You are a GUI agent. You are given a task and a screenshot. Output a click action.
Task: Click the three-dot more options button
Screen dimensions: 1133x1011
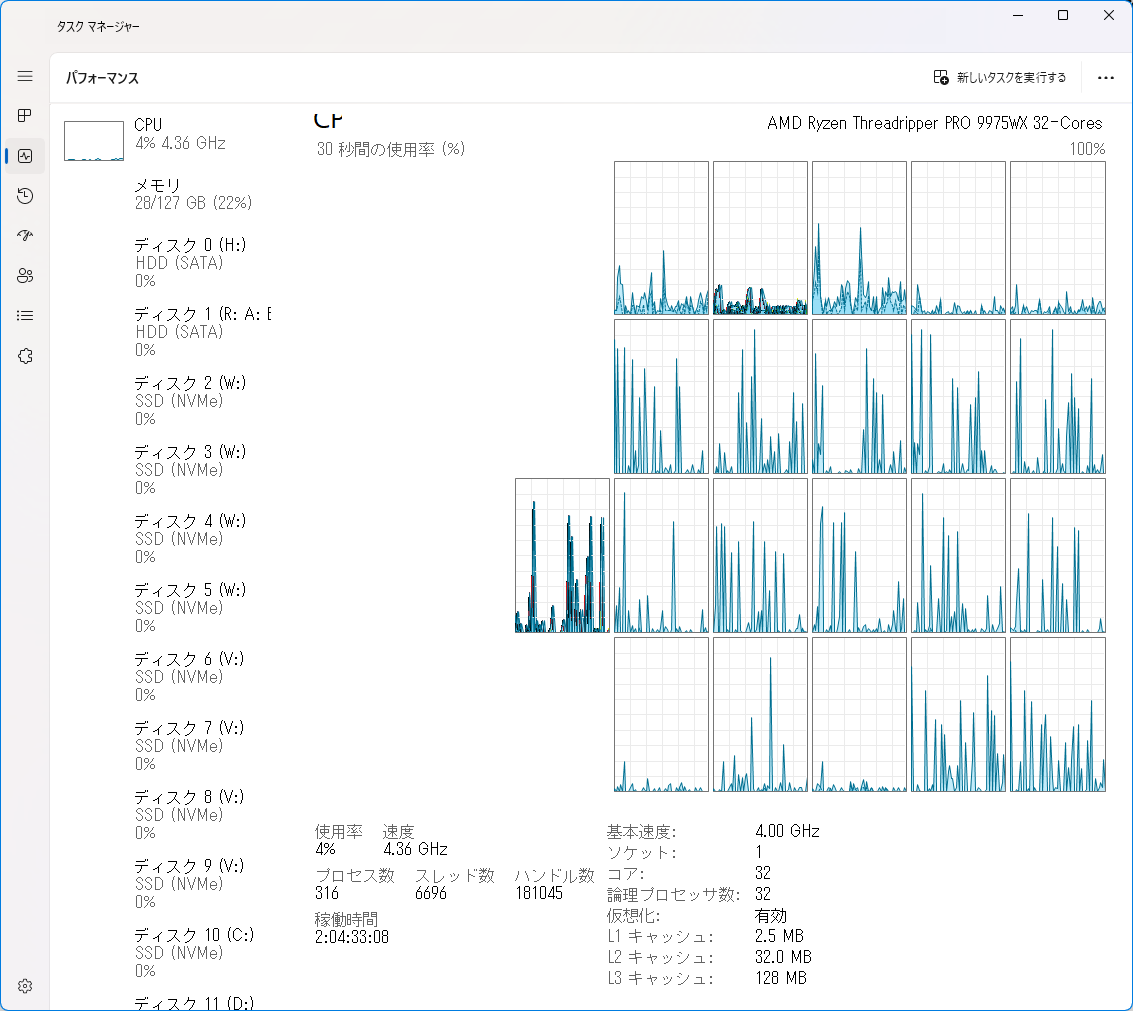pyautogui.click(x=1106, y=78)
